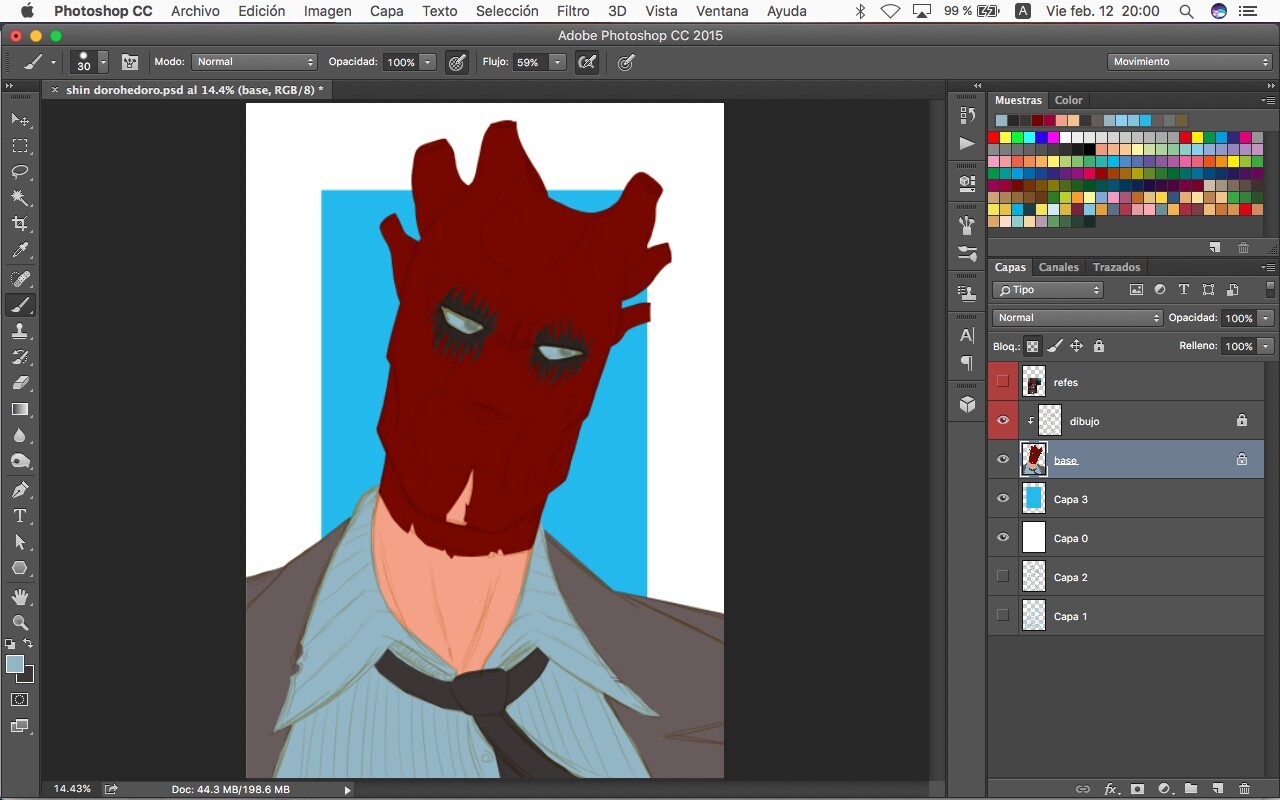Select the Eyedropper tool
Screen dimensions: 1280x800
coord(20,250)
